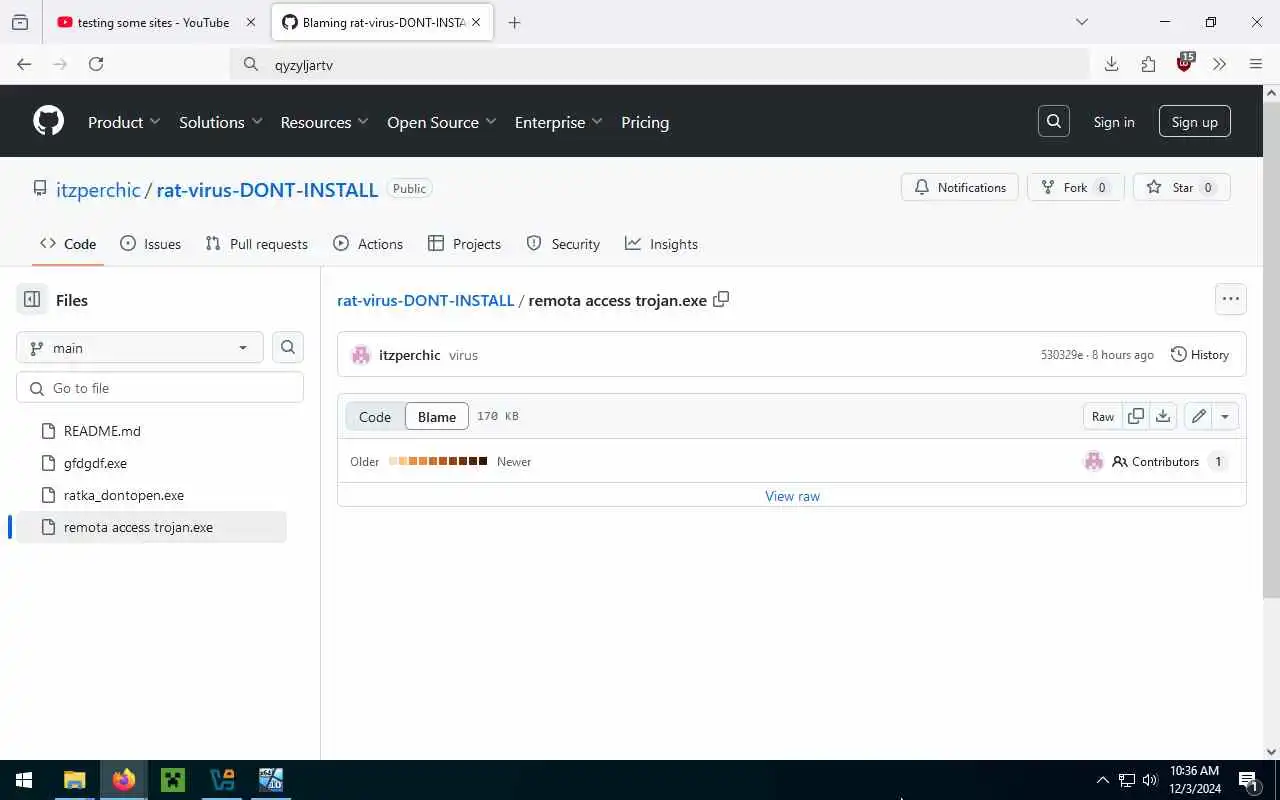Viewport: 1280px width, 800px height.
Task: Copy the file path icon
Action: pyautogui.click(x=721, y=299)
